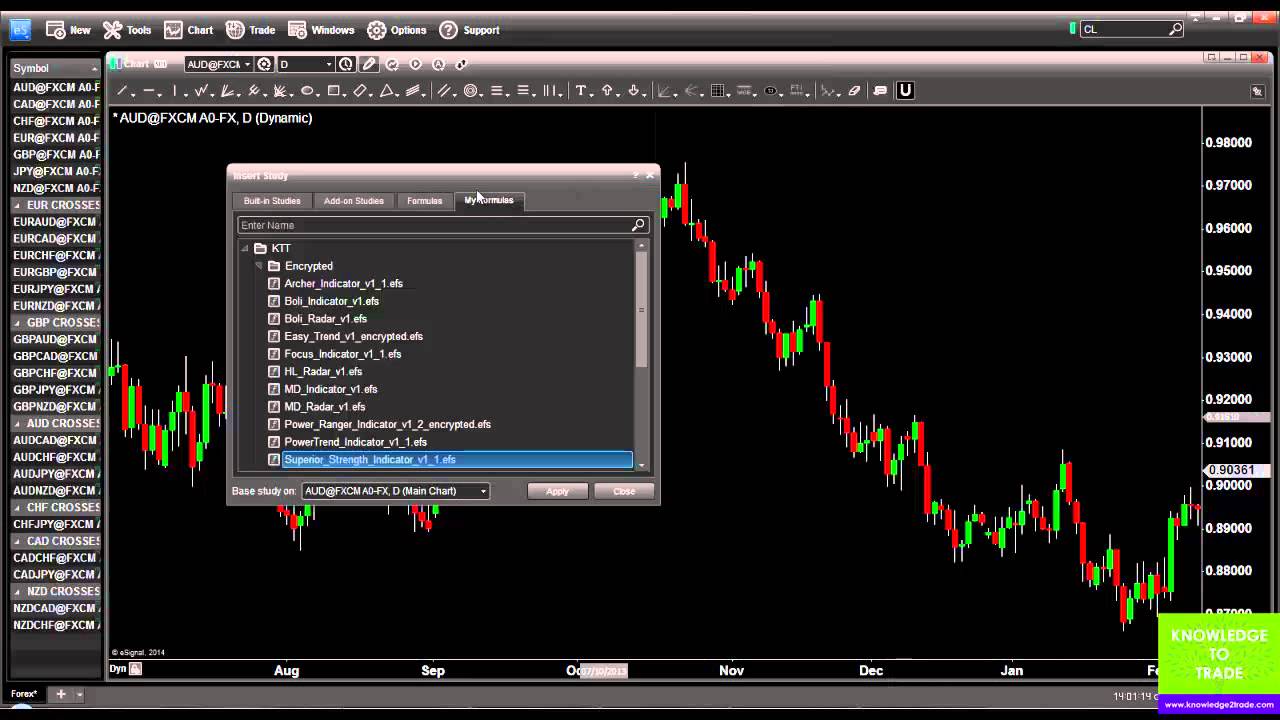This screenshot has height=720, width=1280.
Task: Select the ellipse drawing tool
Action: point(307,91)
